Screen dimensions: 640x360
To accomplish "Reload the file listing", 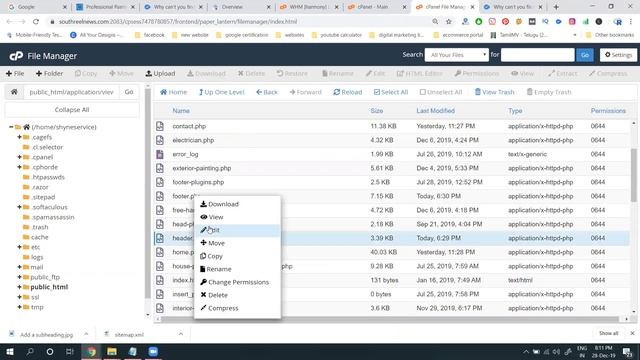I will coord(348,92).
